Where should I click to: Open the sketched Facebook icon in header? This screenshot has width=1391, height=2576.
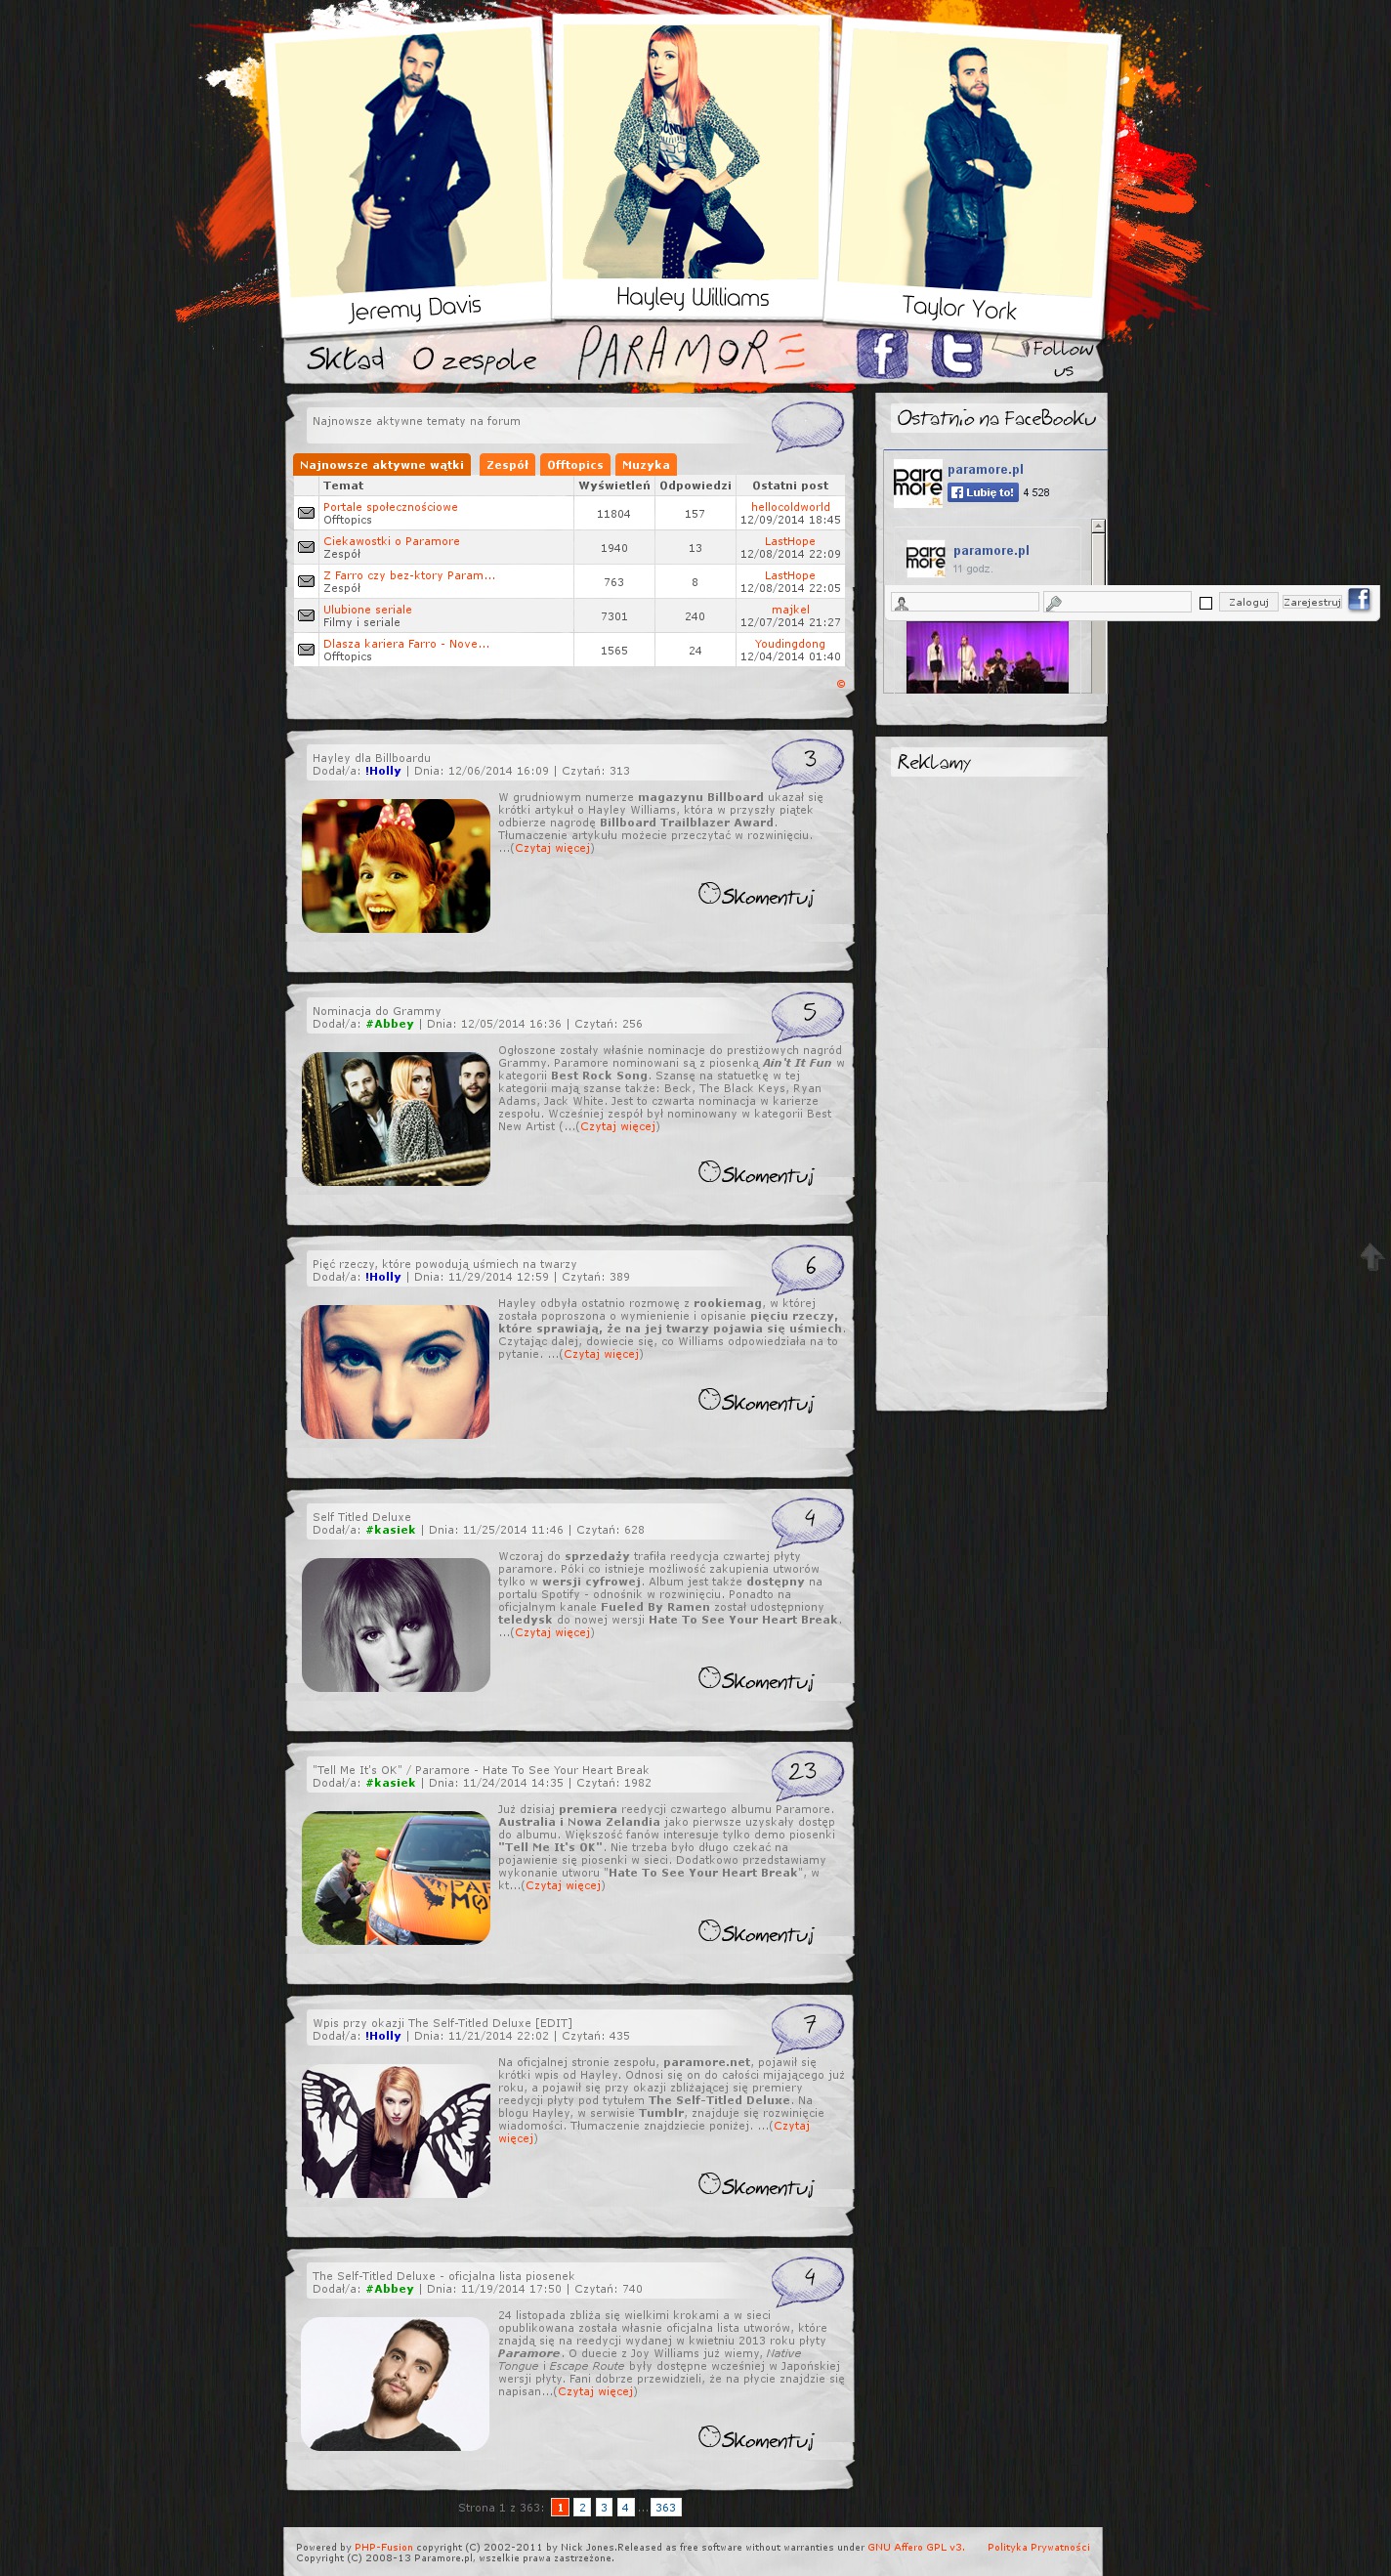[881, 353]
